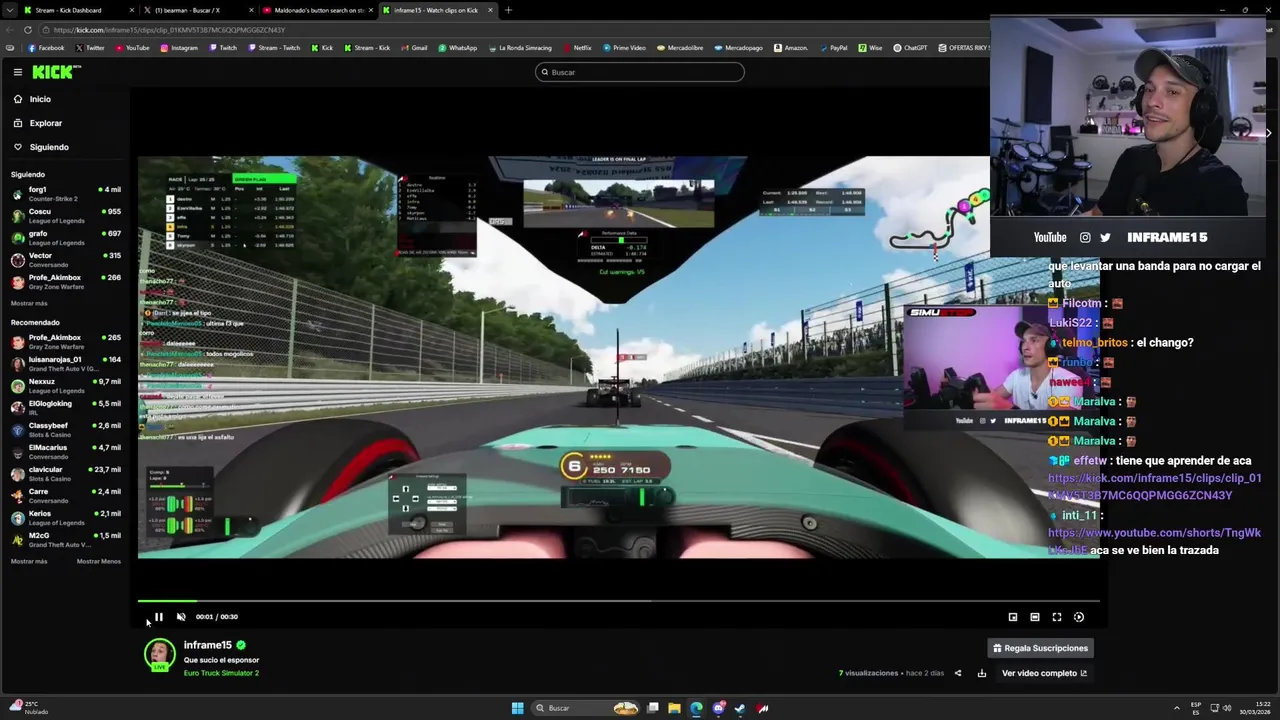
Task: Toggle picture-in-picture mode on the player
Action: [1013, 617]
